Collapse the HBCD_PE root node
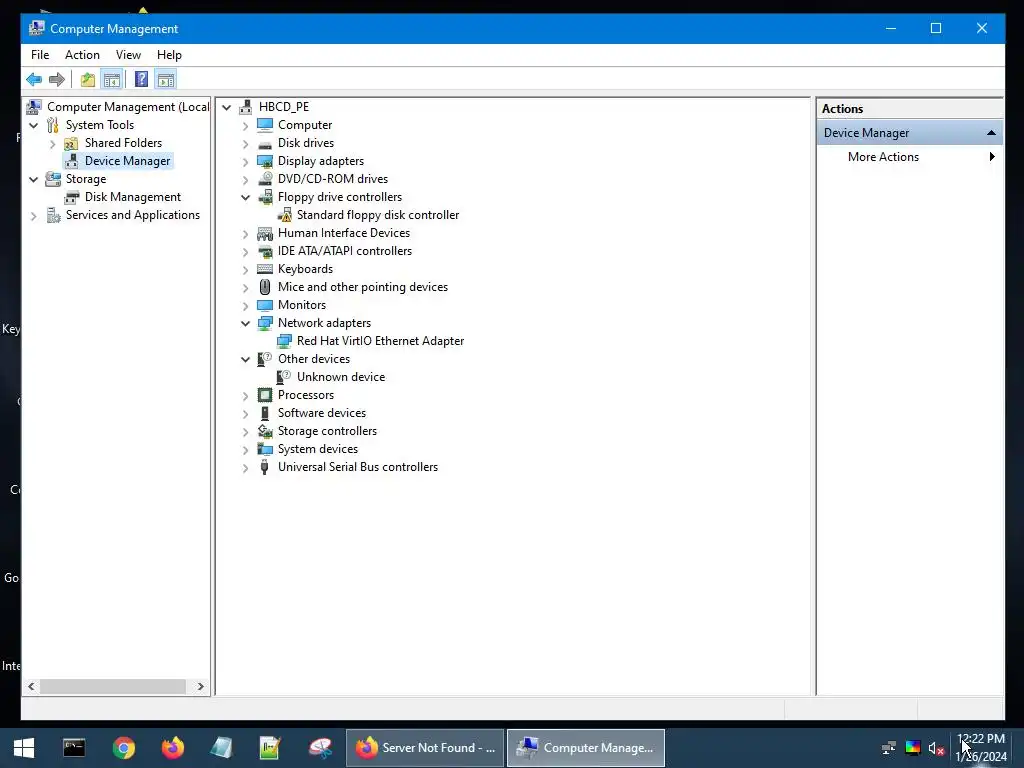Screen dimensions: 1024x768 tap(227, 107)
